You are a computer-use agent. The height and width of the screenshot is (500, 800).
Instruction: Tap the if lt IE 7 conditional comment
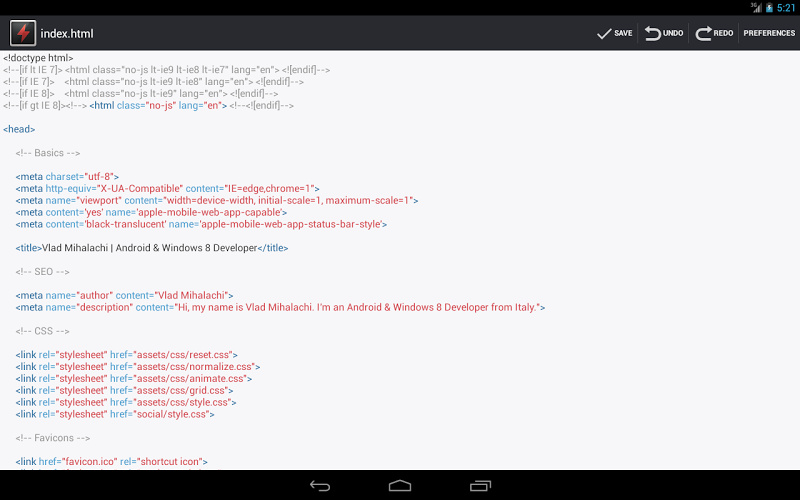tap(166, 70)
